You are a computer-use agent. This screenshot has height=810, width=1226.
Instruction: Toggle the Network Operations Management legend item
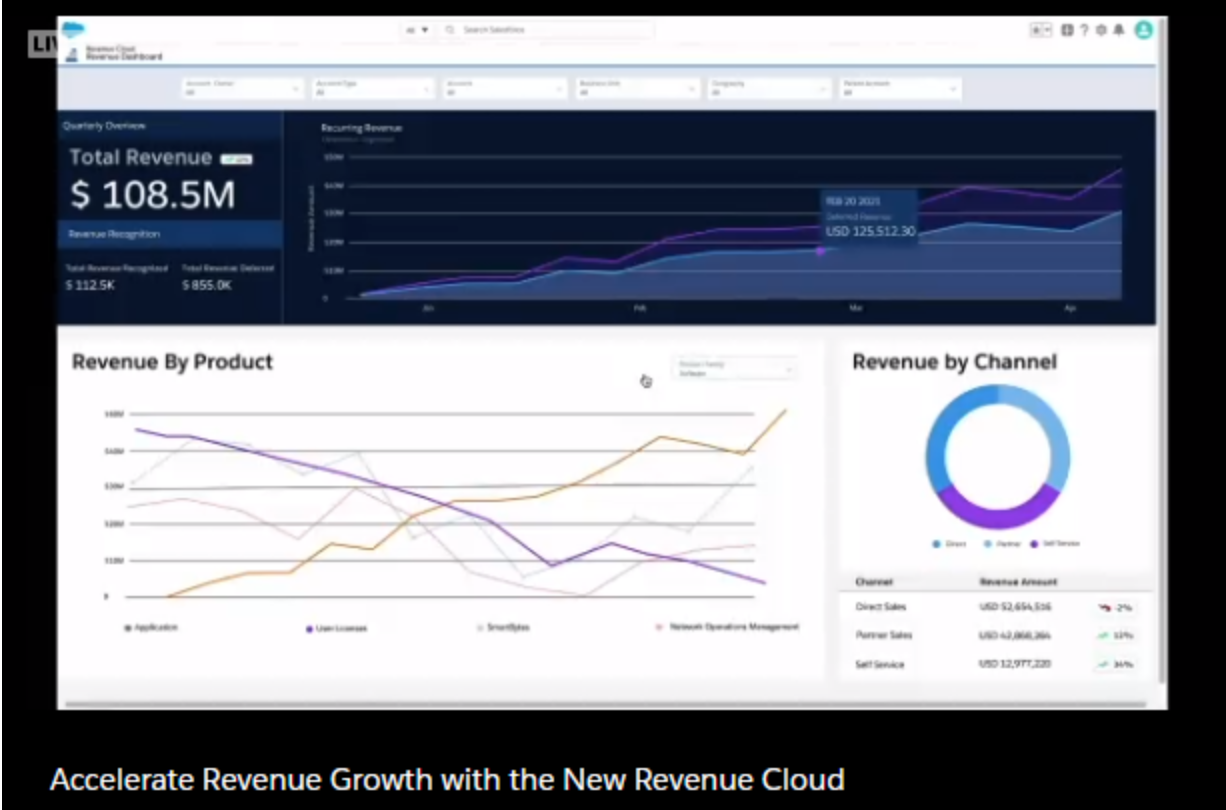(x=727, y=627)
